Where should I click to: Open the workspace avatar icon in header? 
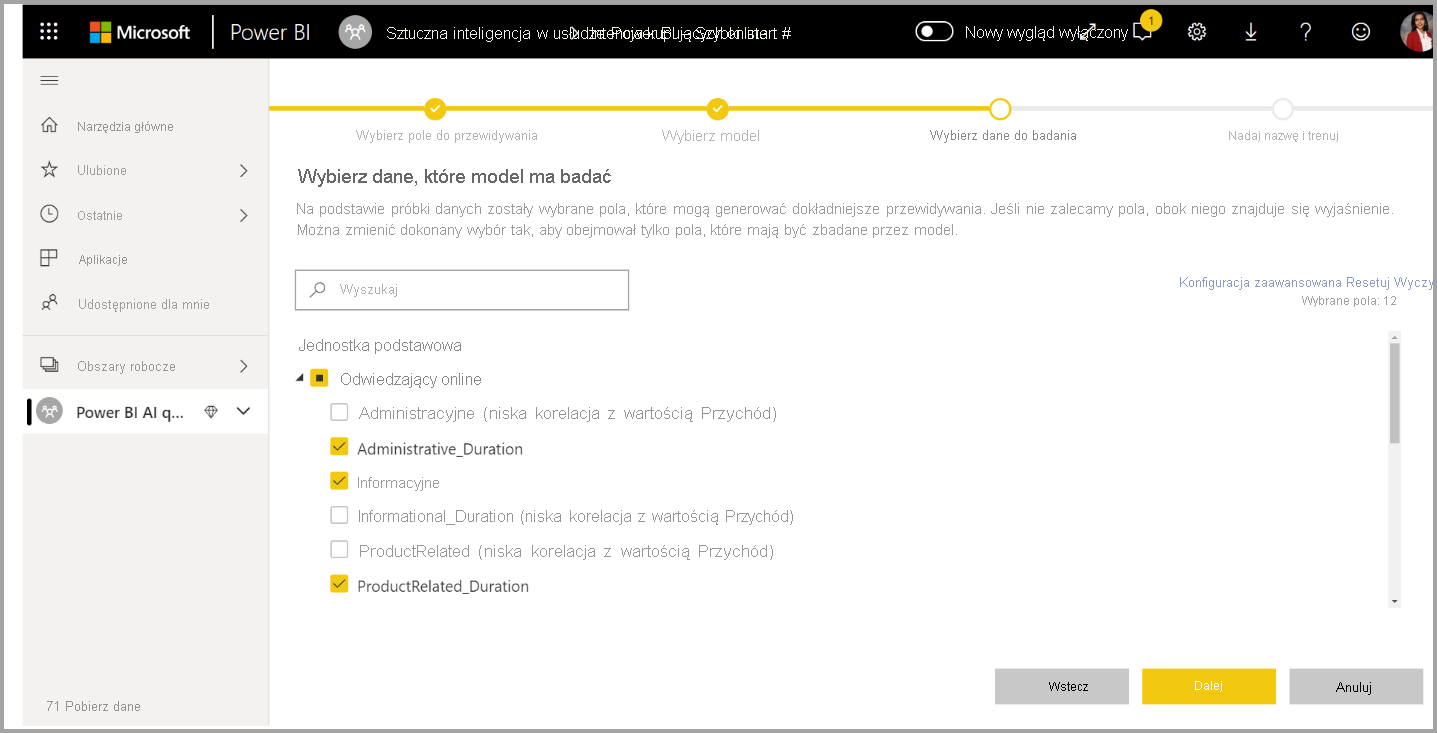click(x=354, y=32)
